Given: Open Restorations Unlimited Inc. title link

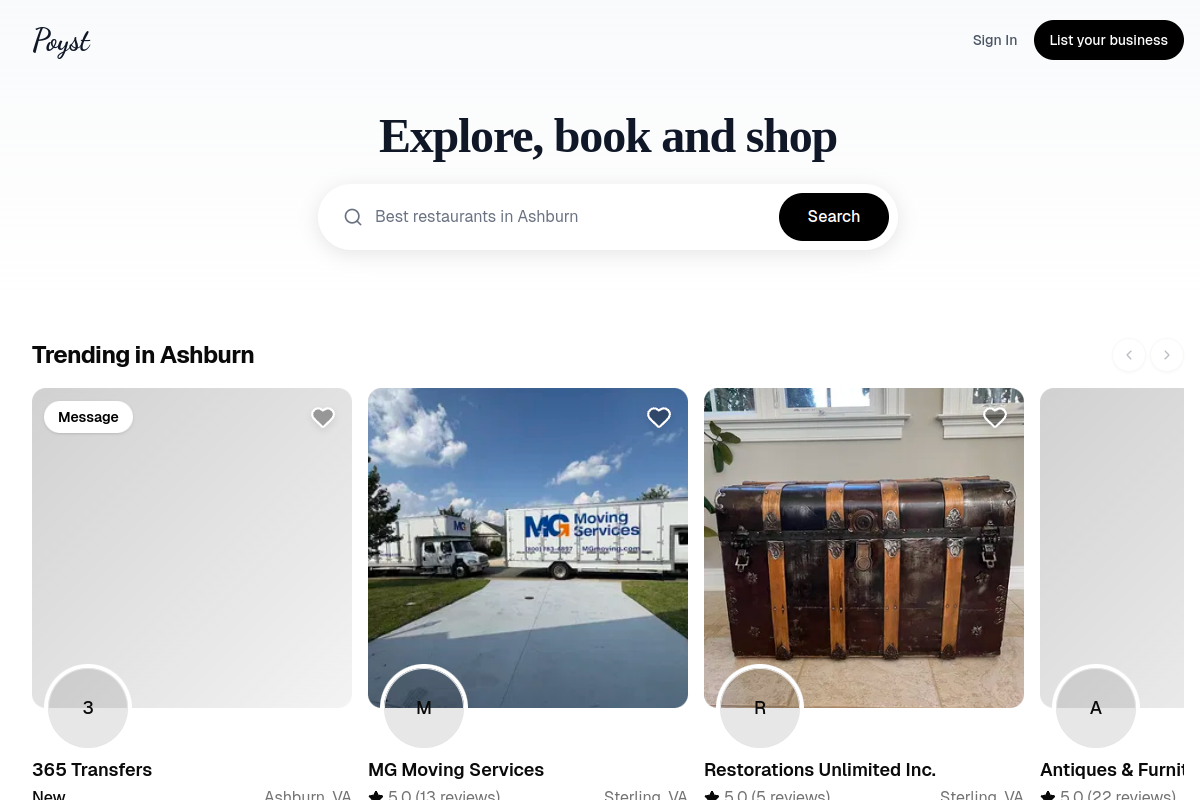Looking at the screenshot, I should (x=820, y=770).
